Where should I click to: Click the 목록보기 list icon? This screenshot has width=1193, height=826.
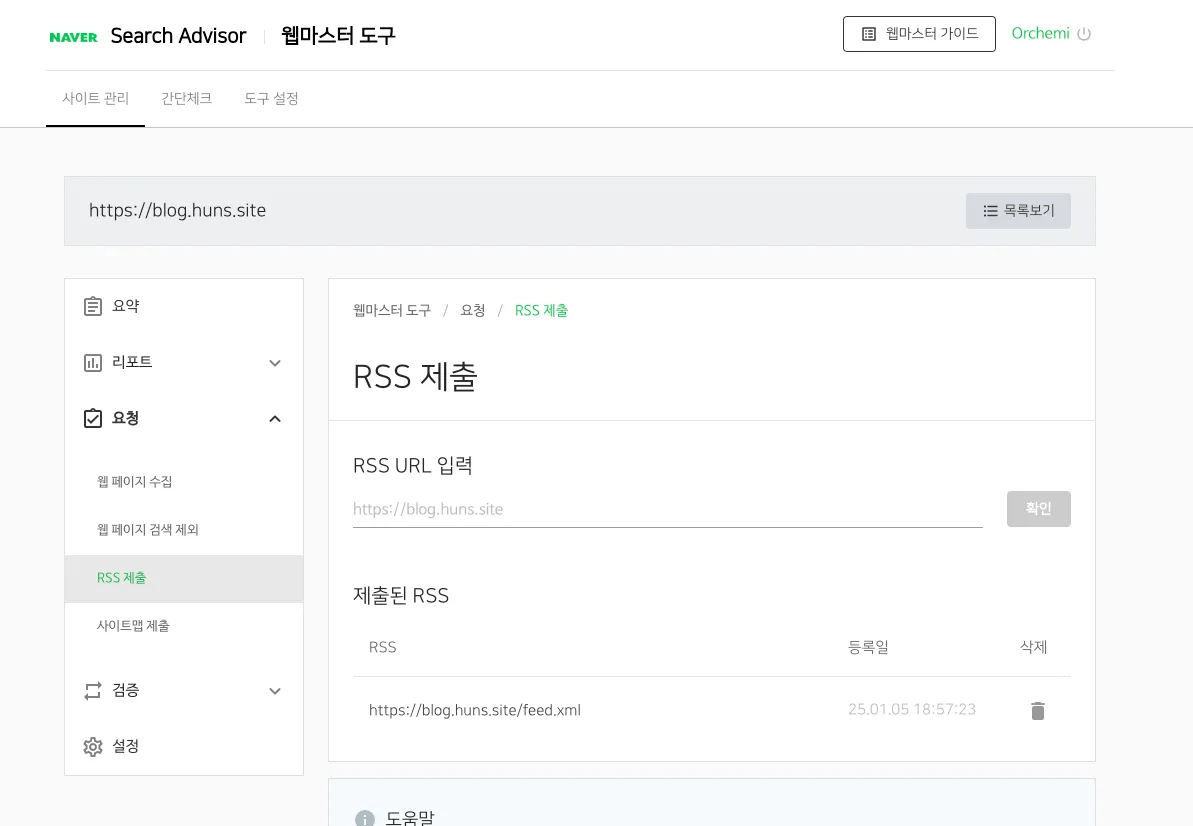(x=990, y=211)
